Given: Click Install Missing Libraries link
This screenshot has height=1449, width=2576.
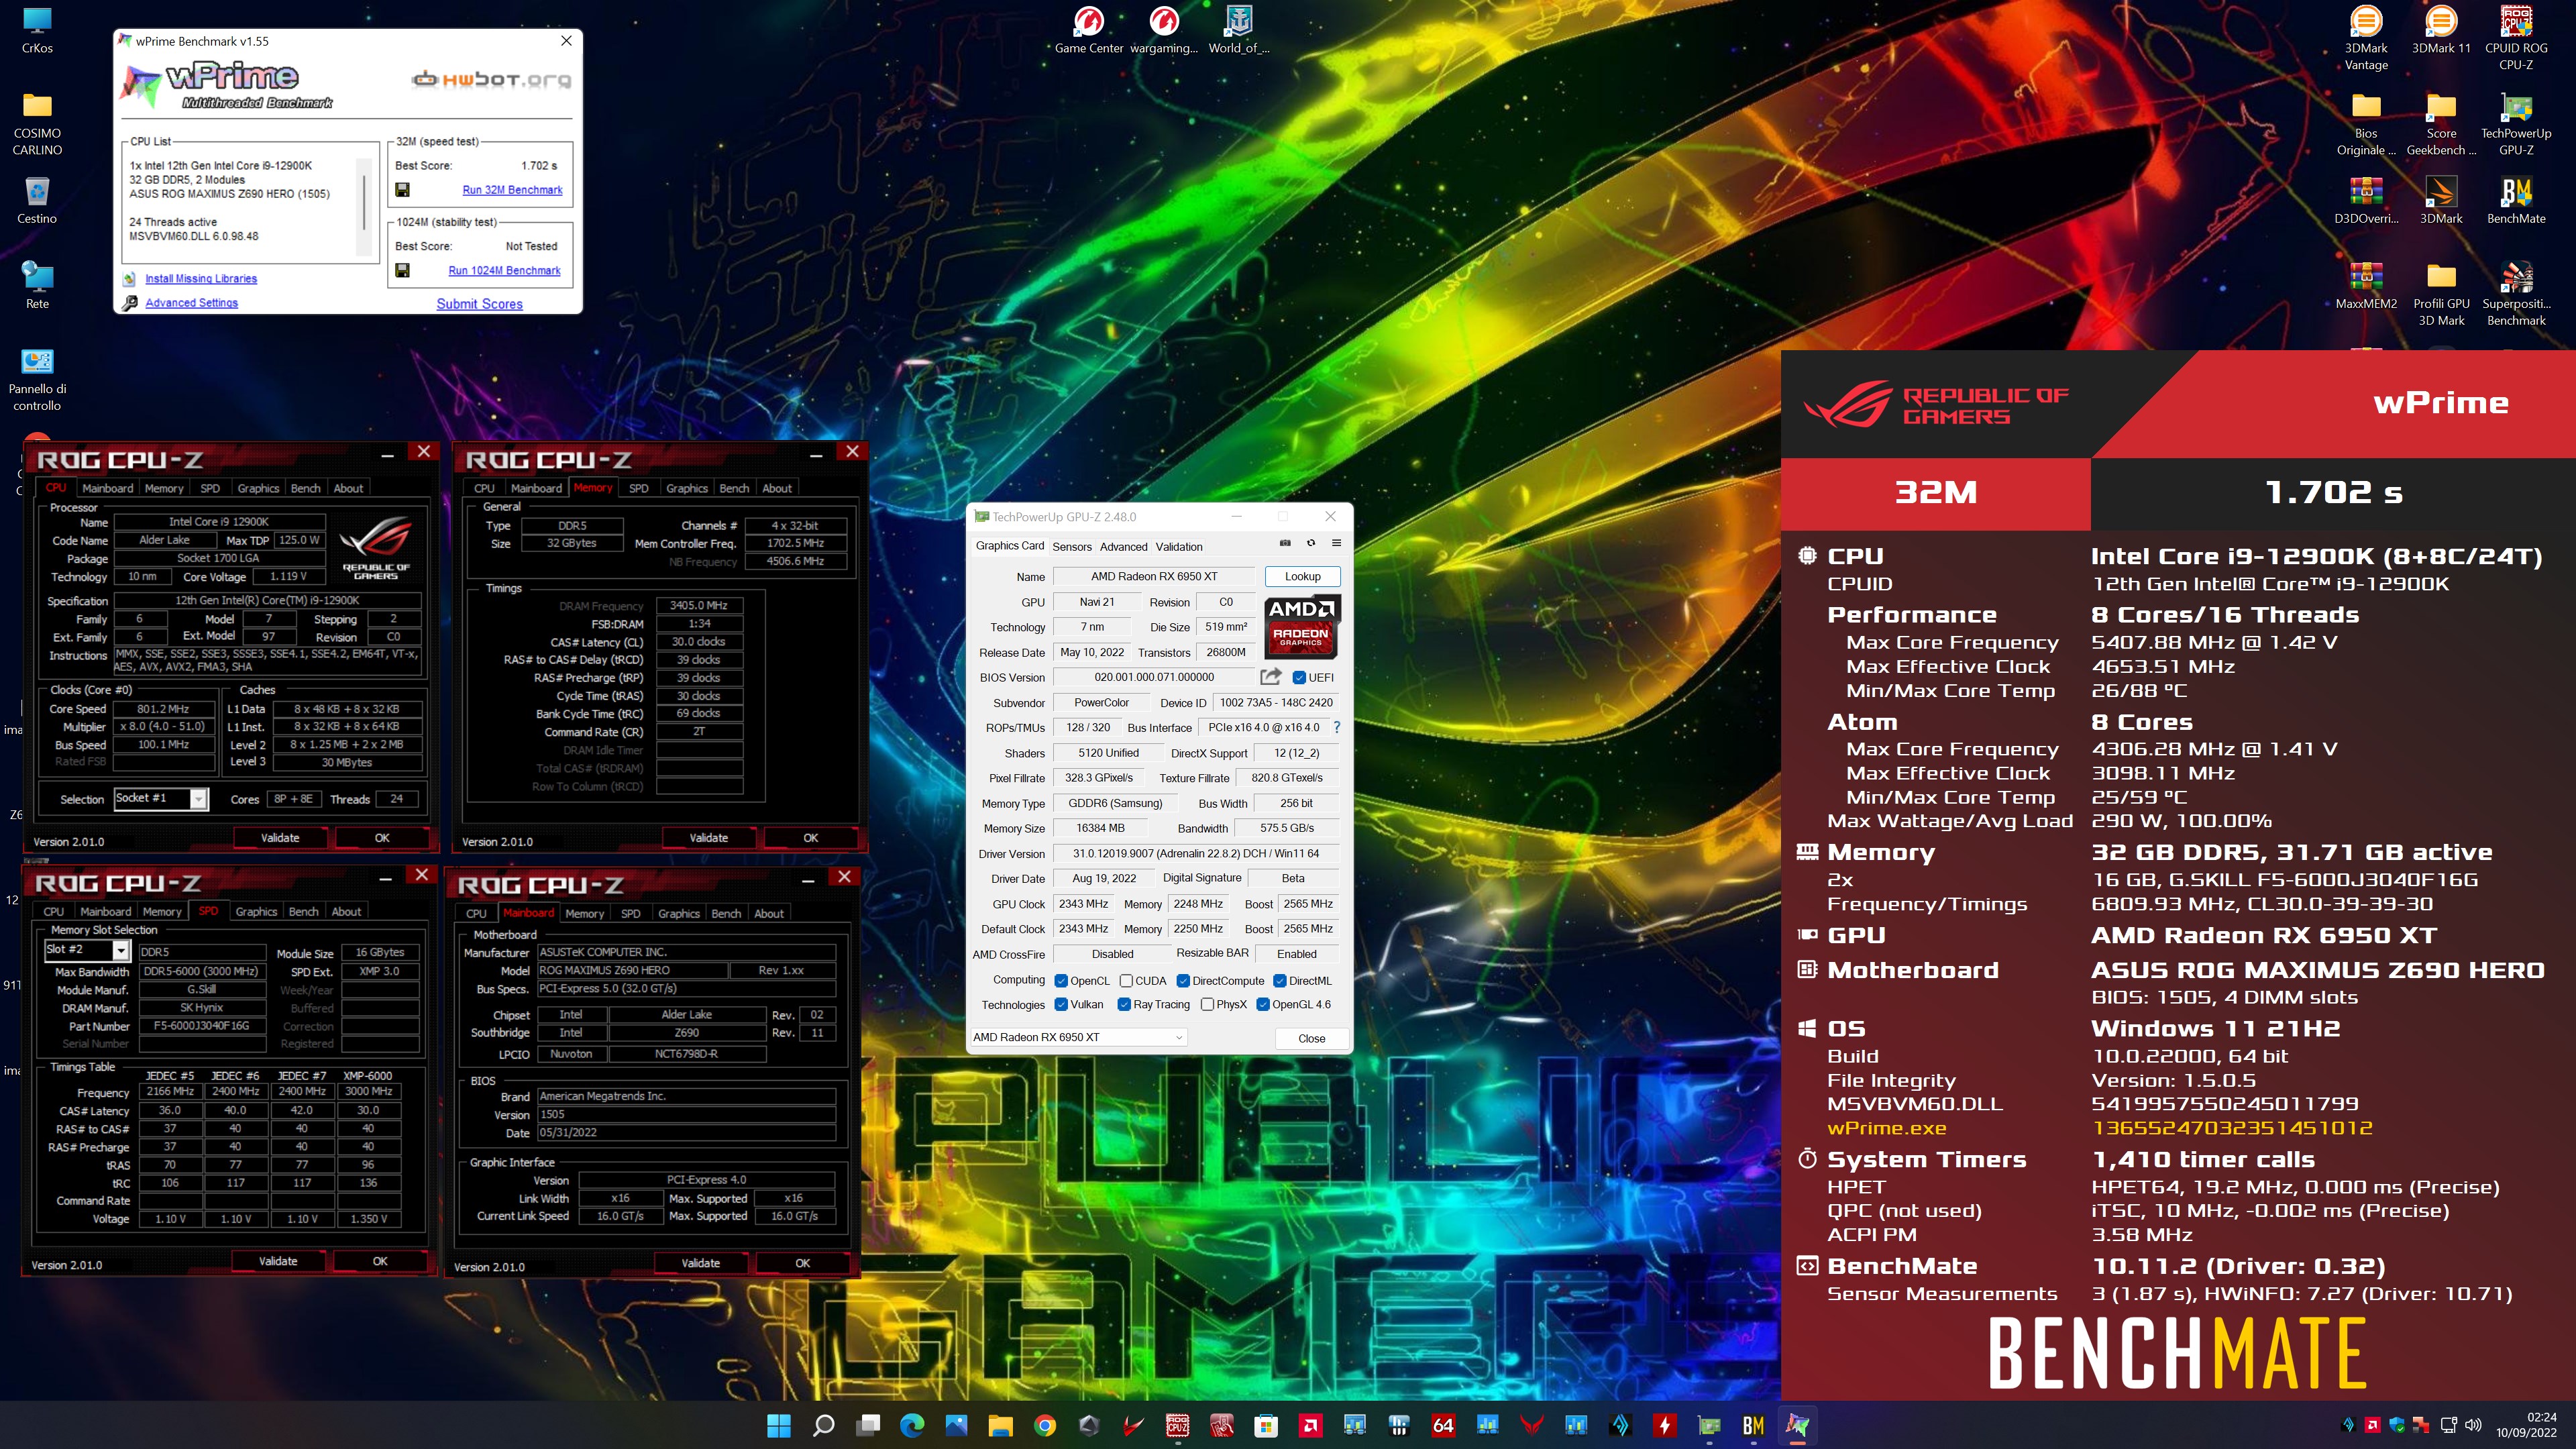Looking at the screenshot, I should 201,279.
